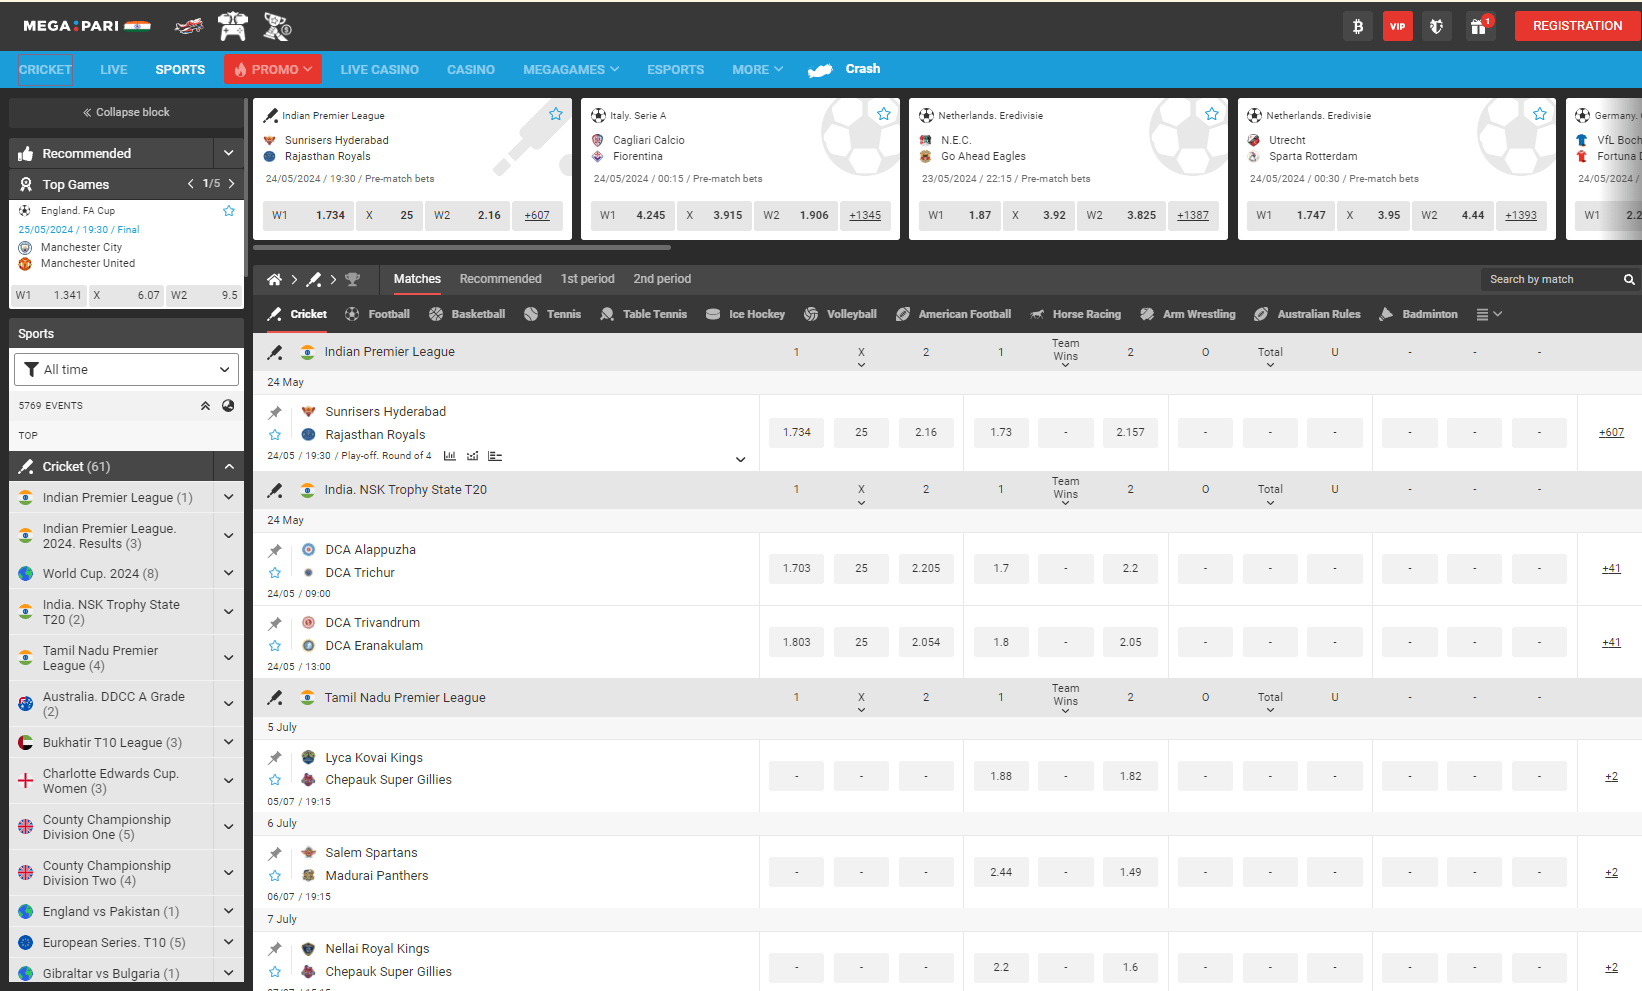Star the Salem Spartans match row

pos(275,876)
